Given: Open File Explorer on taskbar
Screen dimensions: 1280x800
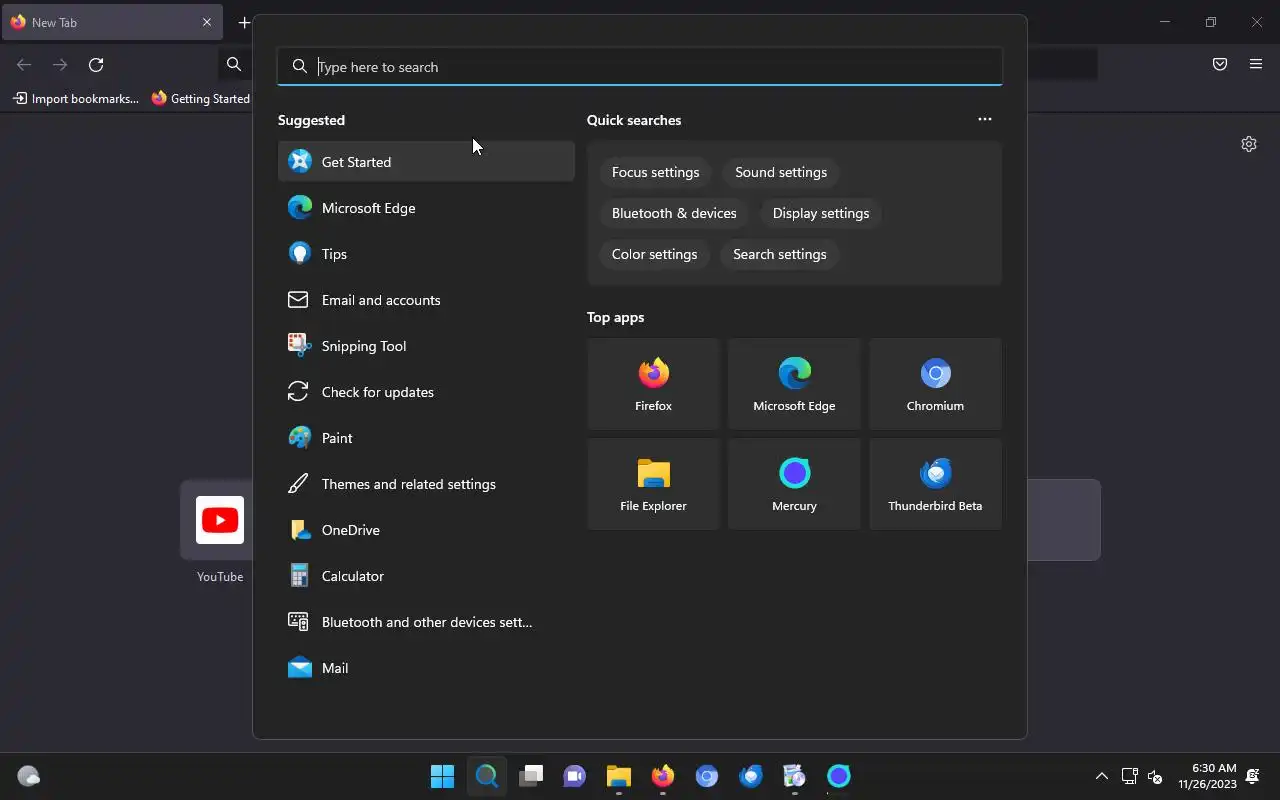Looking at the screenshot, I should point(618,776).
